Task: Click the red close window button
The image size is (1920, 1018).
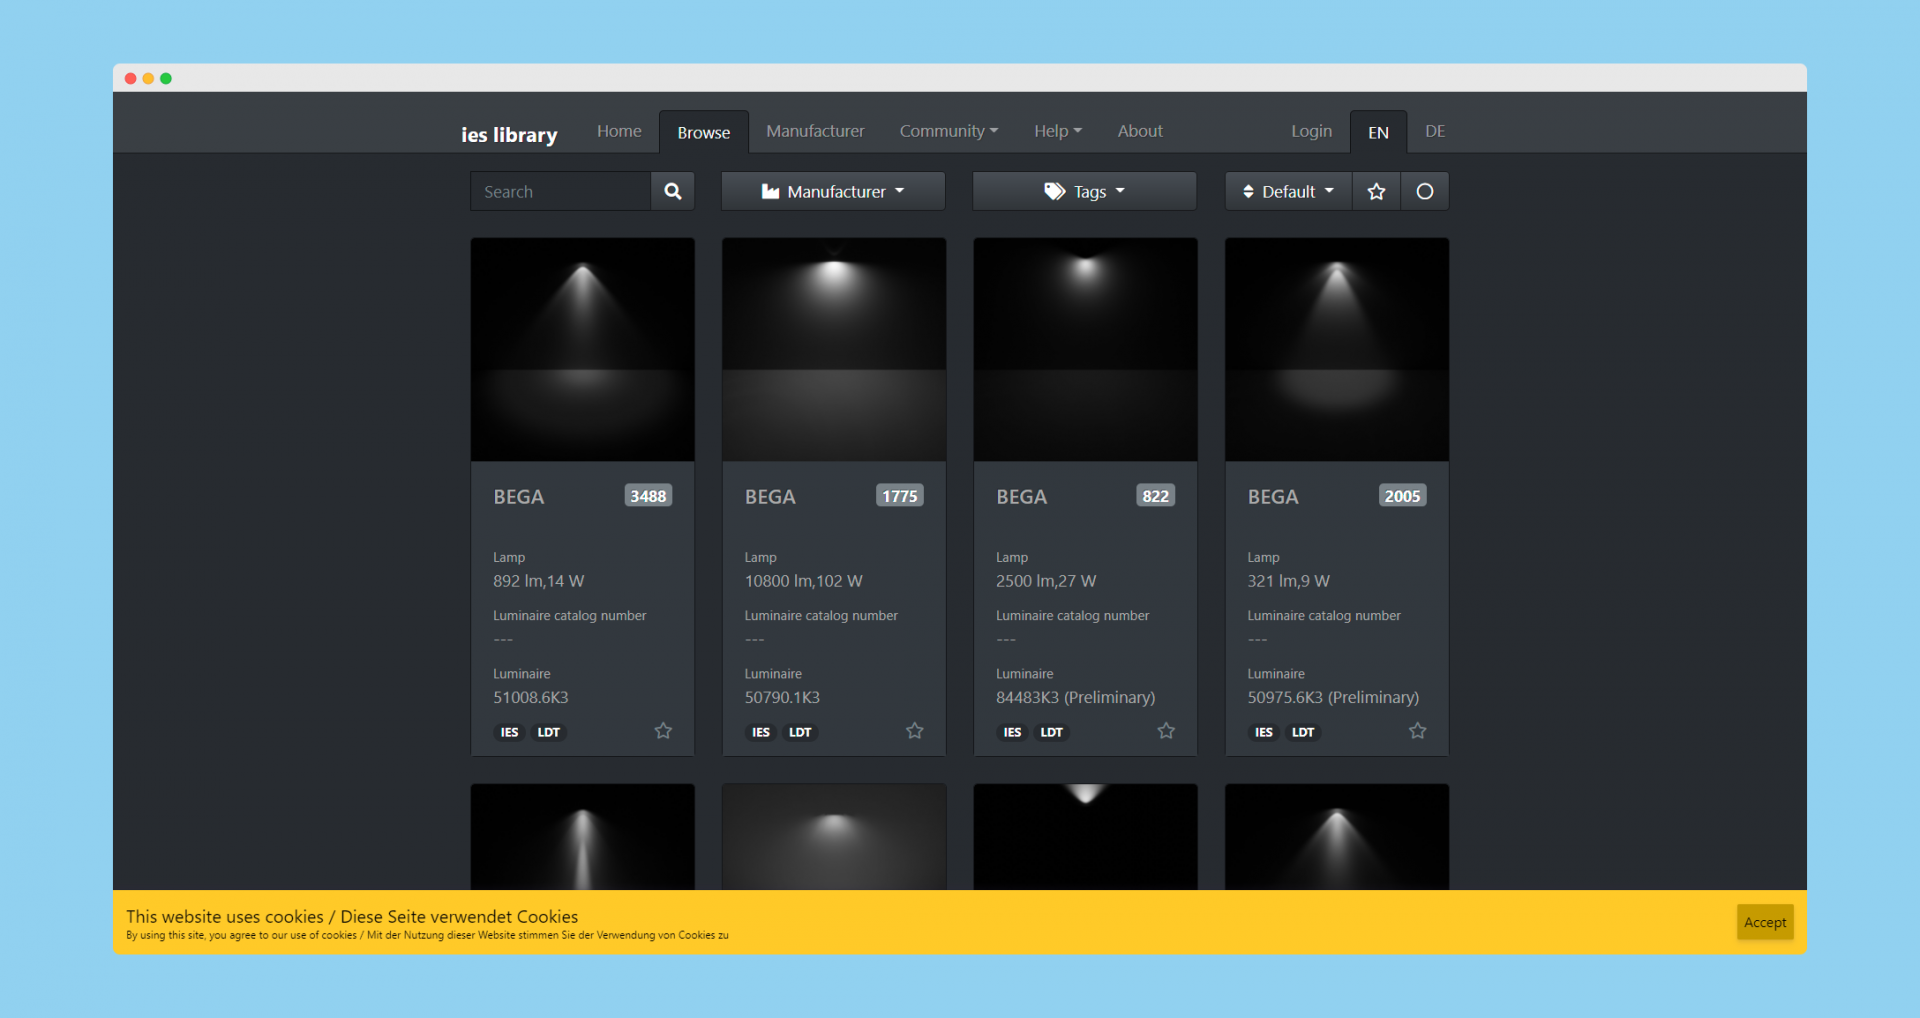Action: [130, 78]
